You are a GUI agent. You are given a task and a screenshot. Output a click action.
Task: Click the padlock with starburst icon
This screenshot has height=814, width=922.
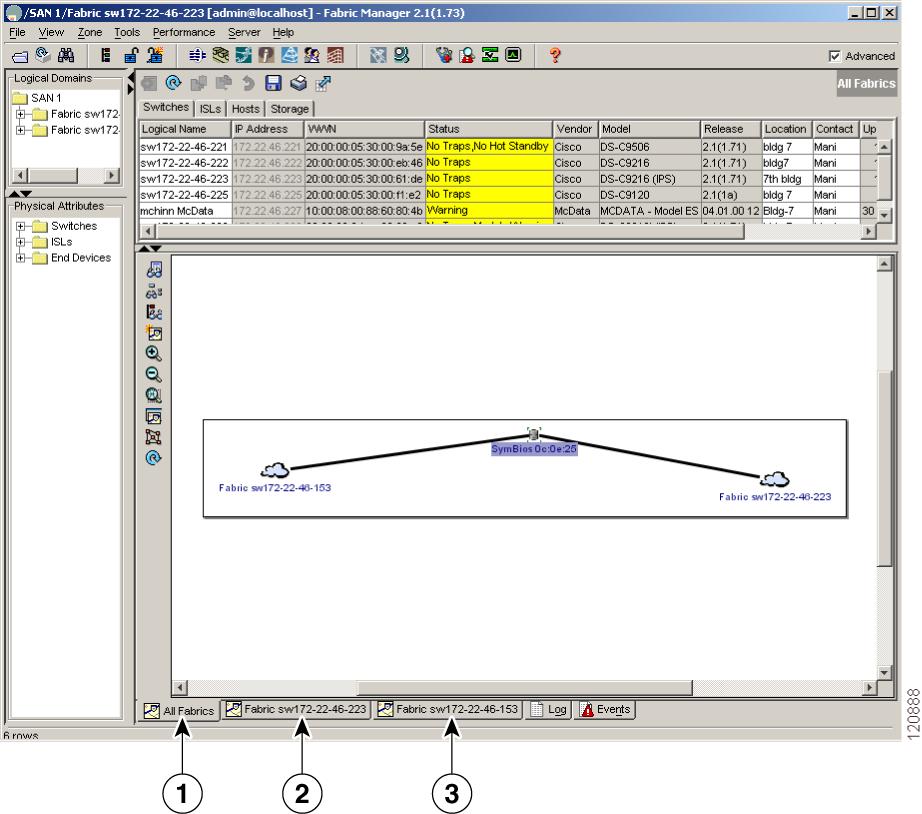155,55
